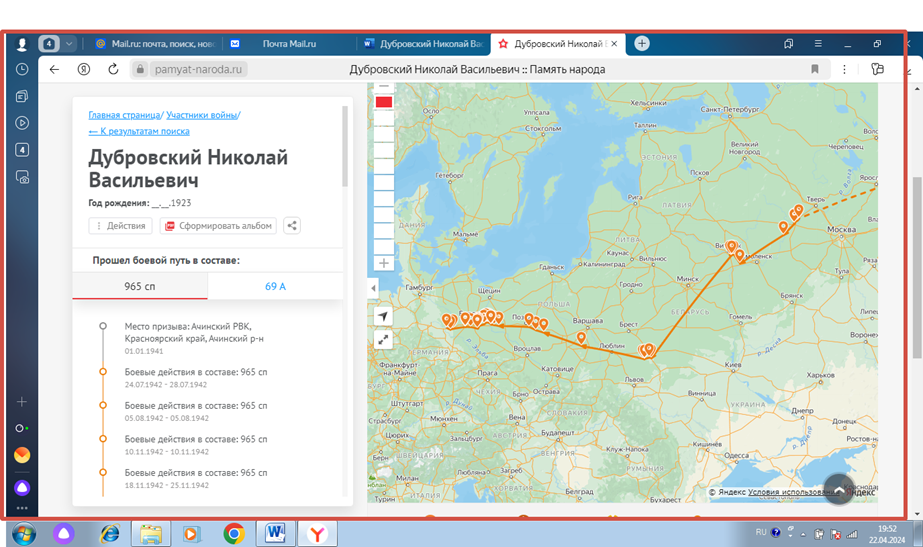
Task: Close the active Дубровский Николай tab
Action: click(x=614, y=44)
